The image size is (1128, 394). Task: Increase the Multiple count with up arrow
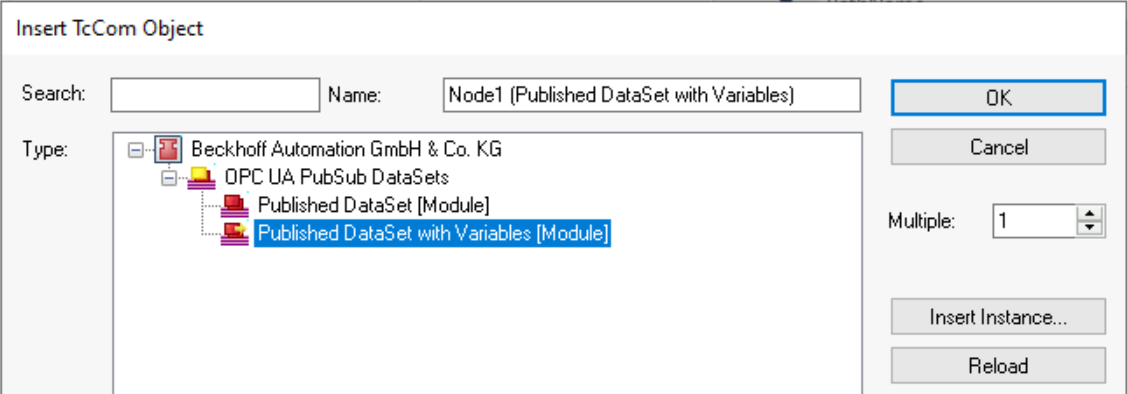coord(1091,214)
